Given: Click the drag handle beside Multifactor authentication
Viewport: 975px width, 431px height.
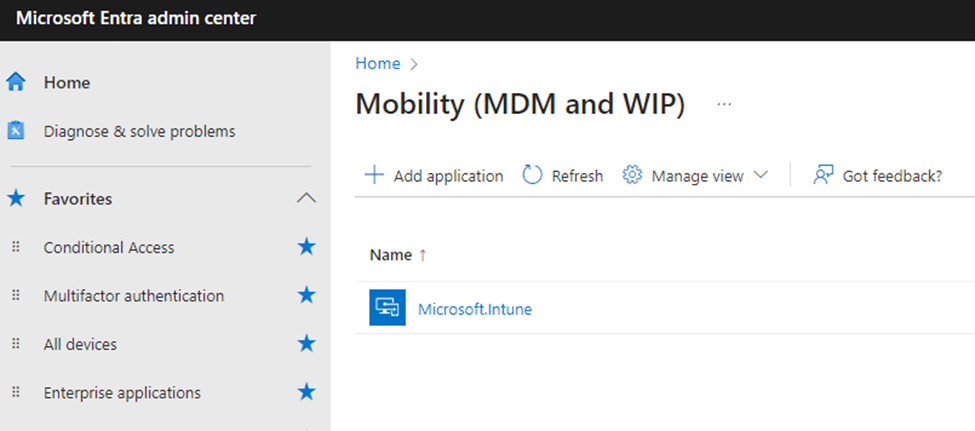Looking at the screenshot, I should tap(16, 296).
